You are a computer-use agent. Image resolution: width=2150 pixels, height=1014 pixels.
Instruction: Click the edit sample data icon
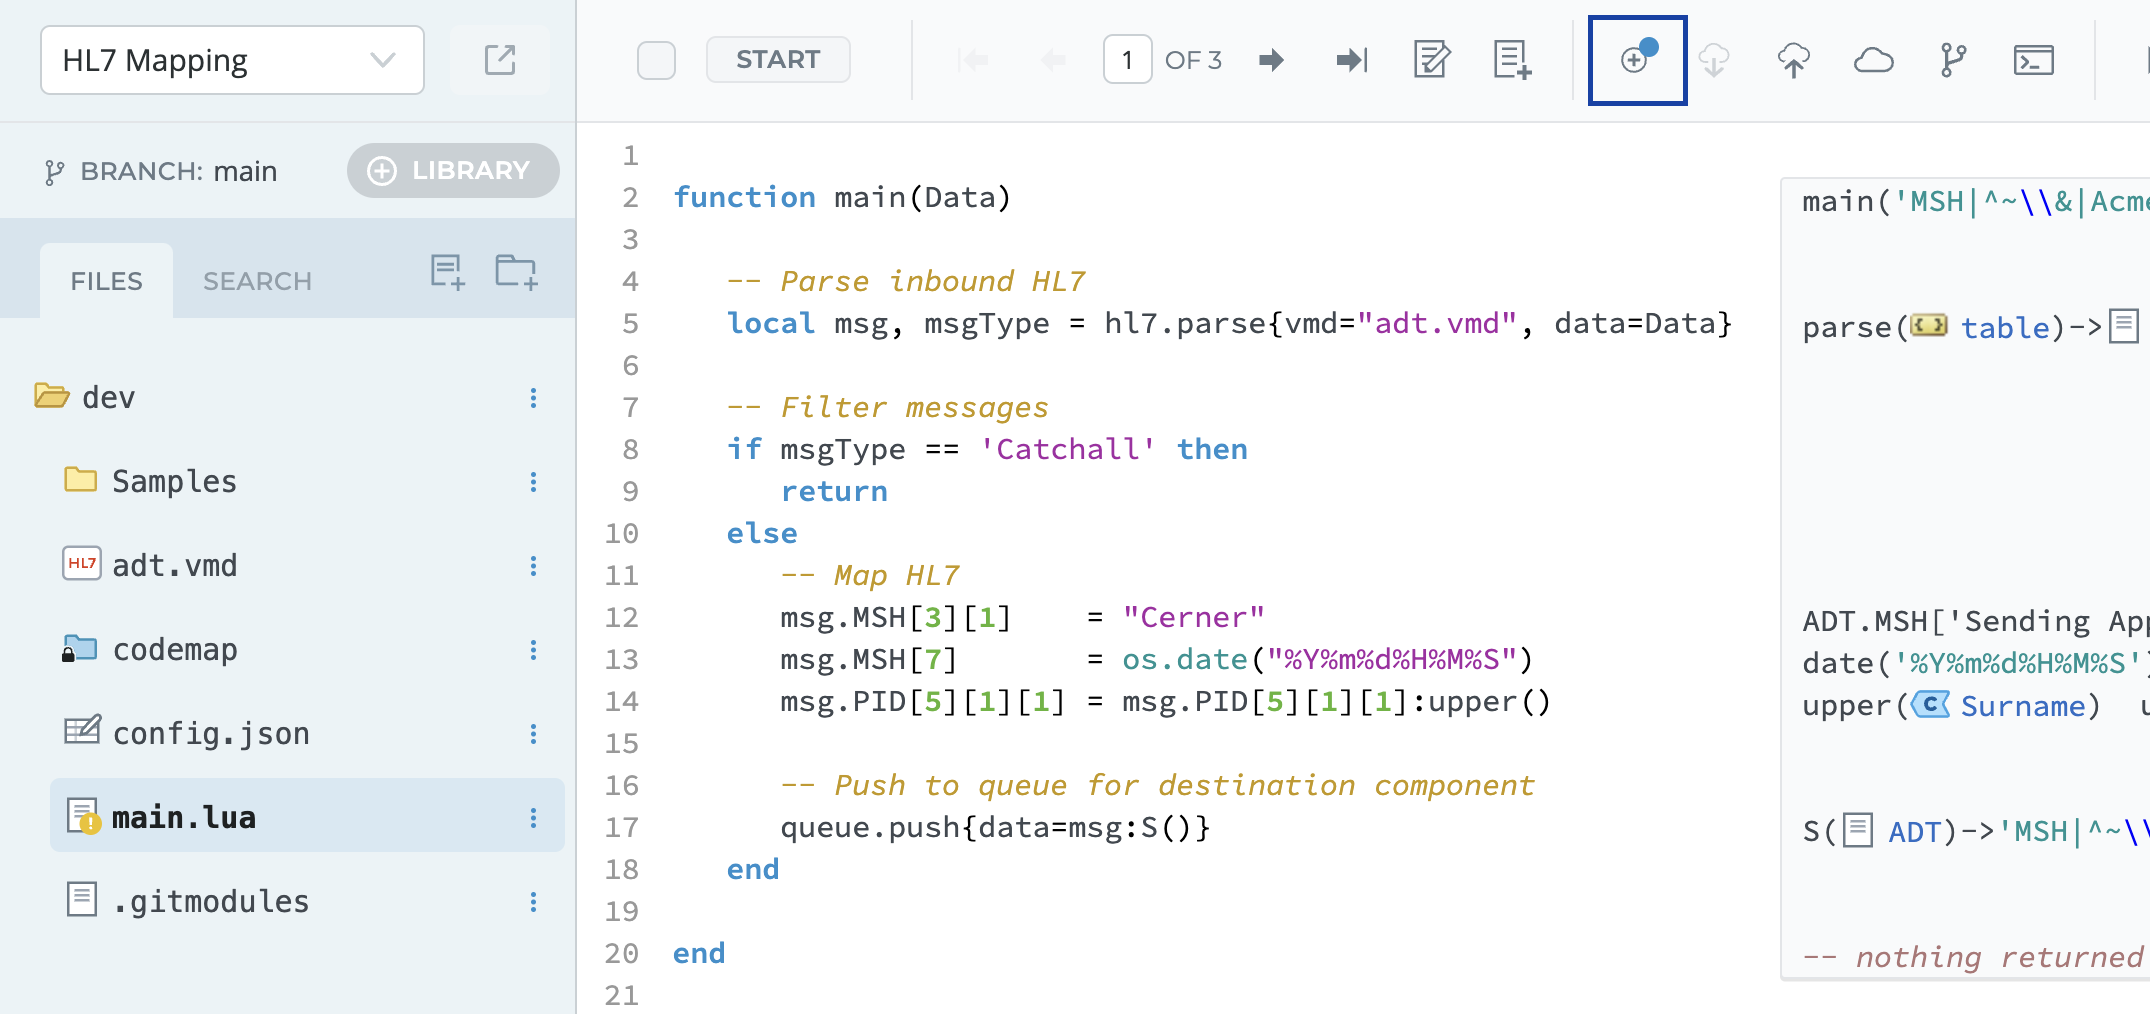point(1431,60)
